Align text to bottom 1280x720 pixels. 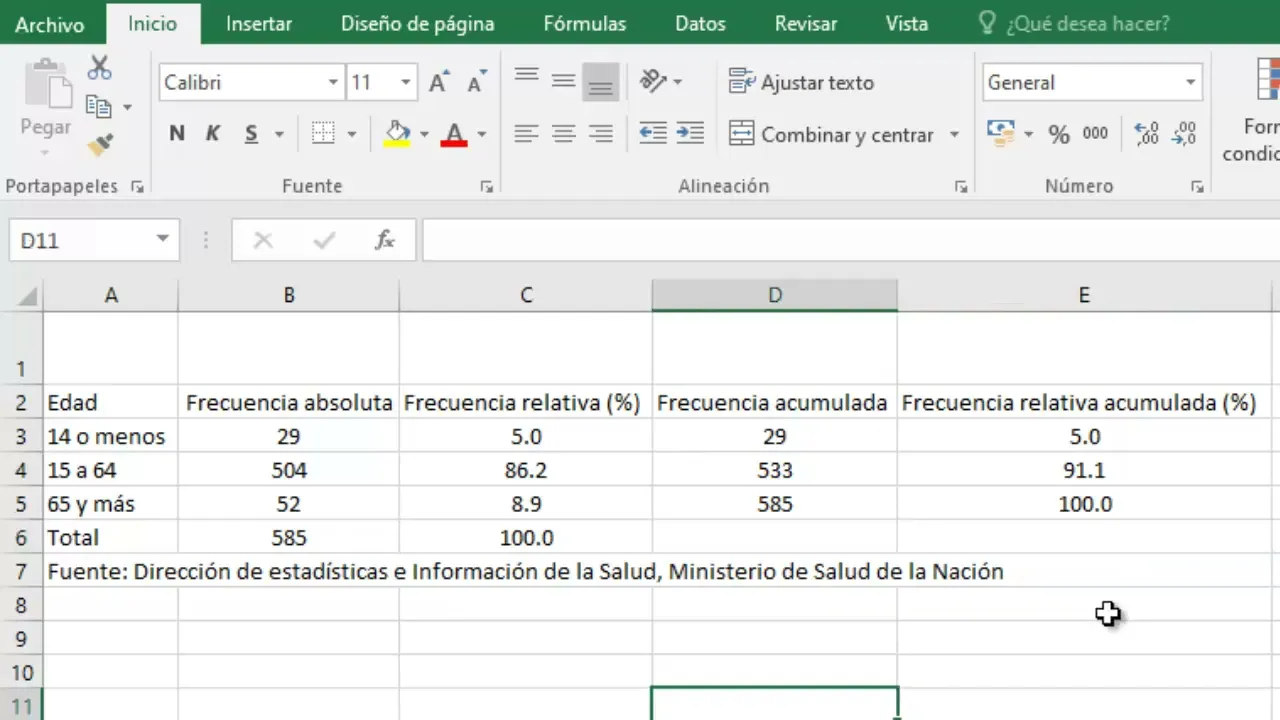pos(600,82)
